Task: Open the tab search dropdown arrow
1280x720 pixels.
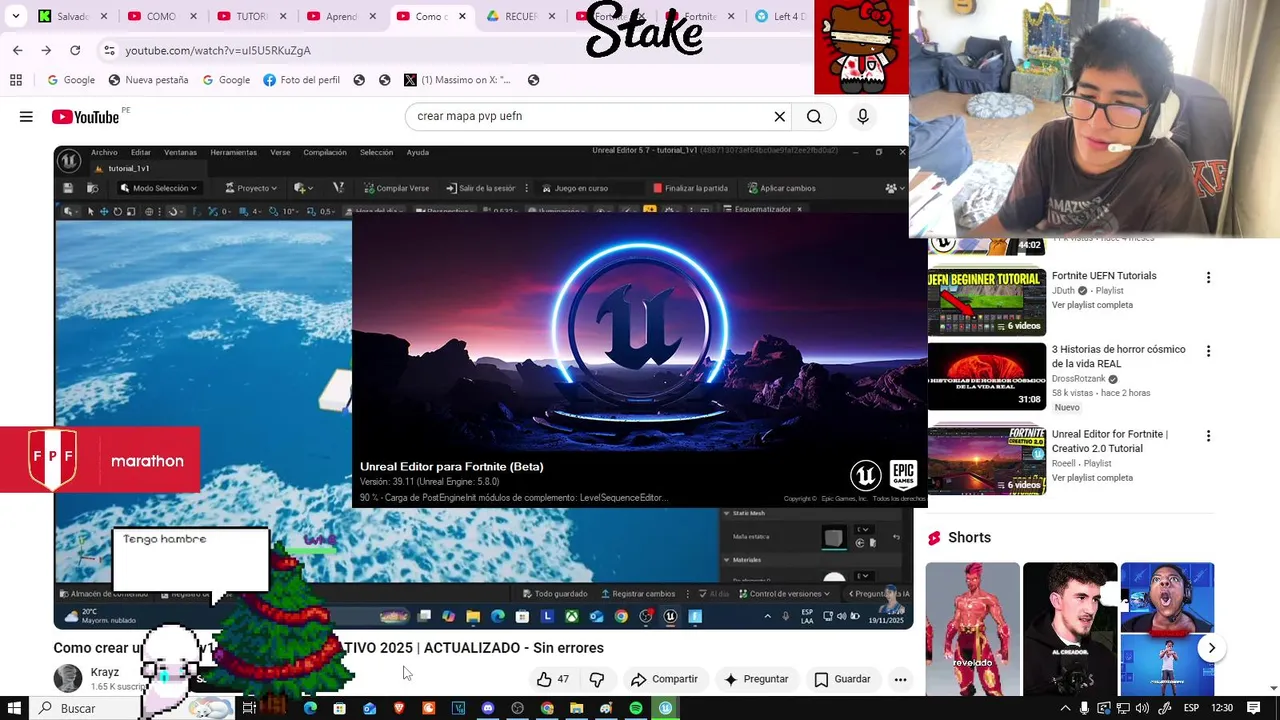Action: coord(15,16)
